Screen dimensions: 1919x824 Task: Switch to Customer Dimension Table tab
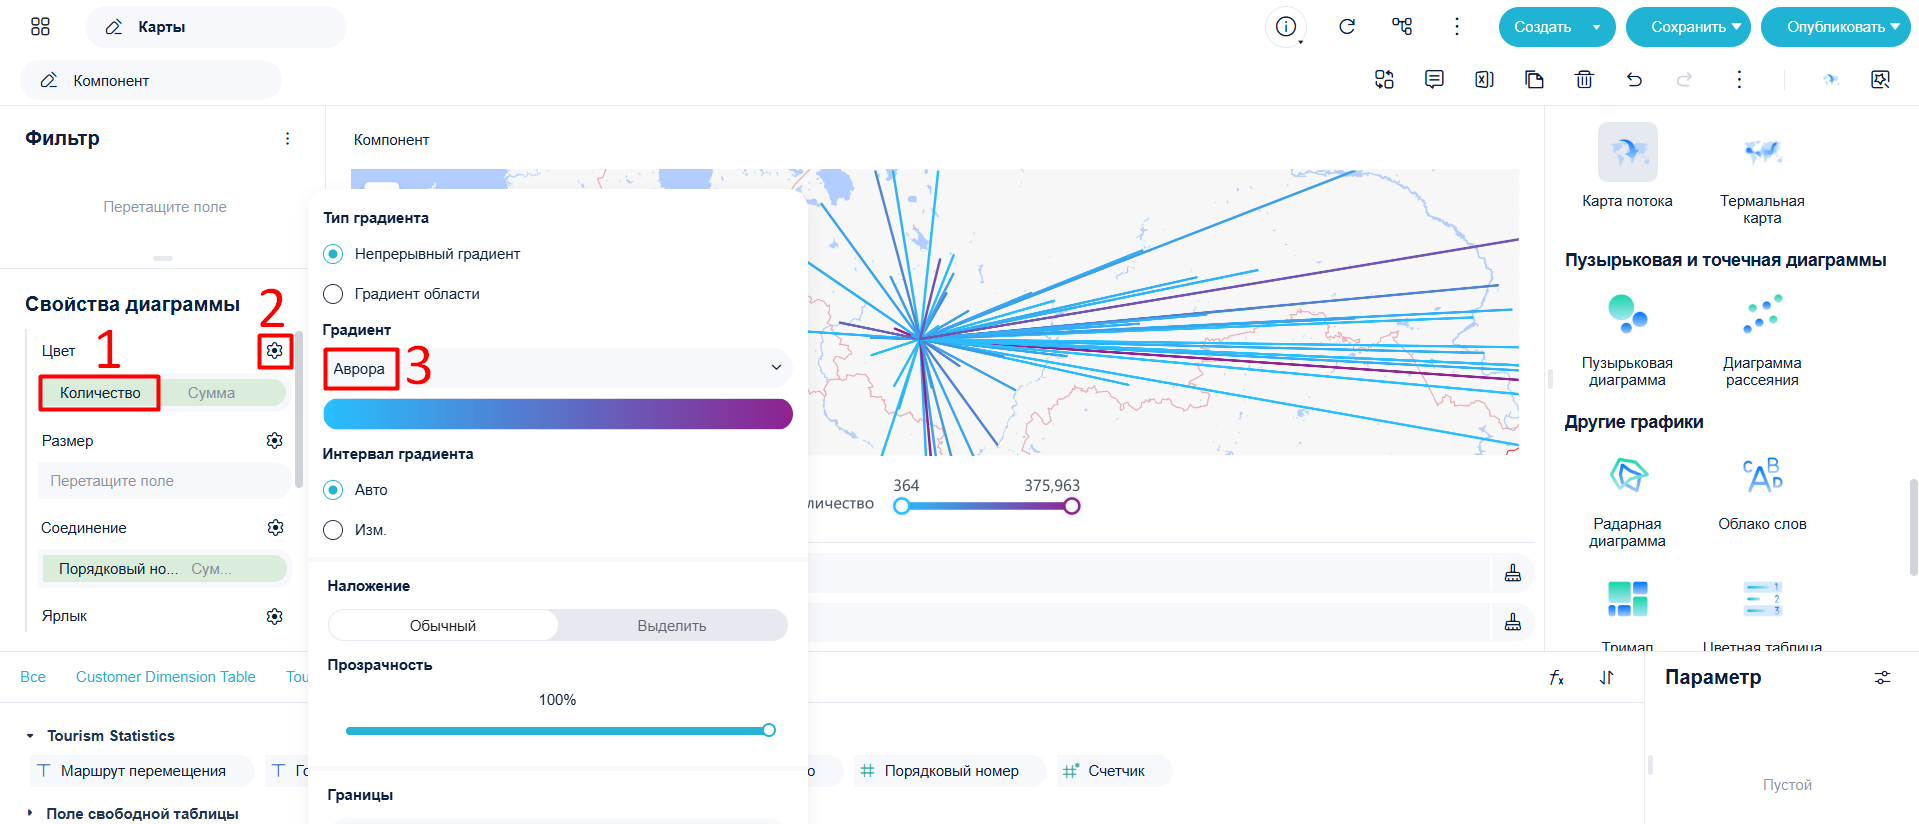[166, 677]
